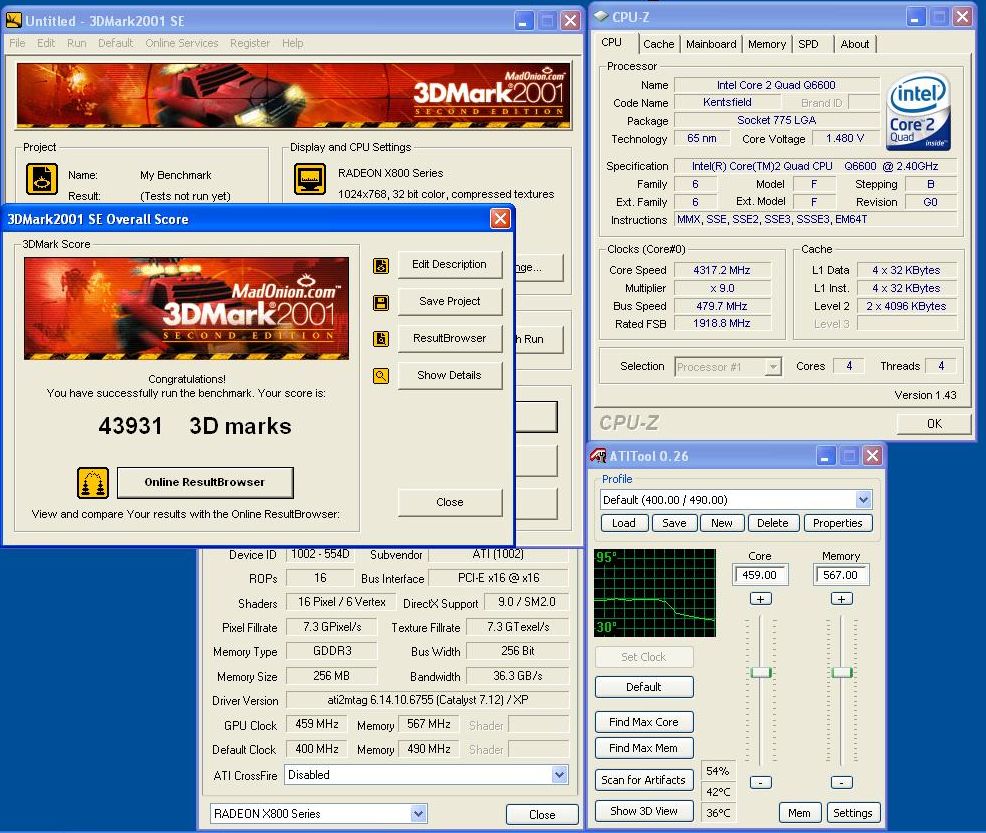986x833 pixels.
Task: Switch to the About tab in CPU-Z
Action: pyautogui.click(x=855, y=44)
